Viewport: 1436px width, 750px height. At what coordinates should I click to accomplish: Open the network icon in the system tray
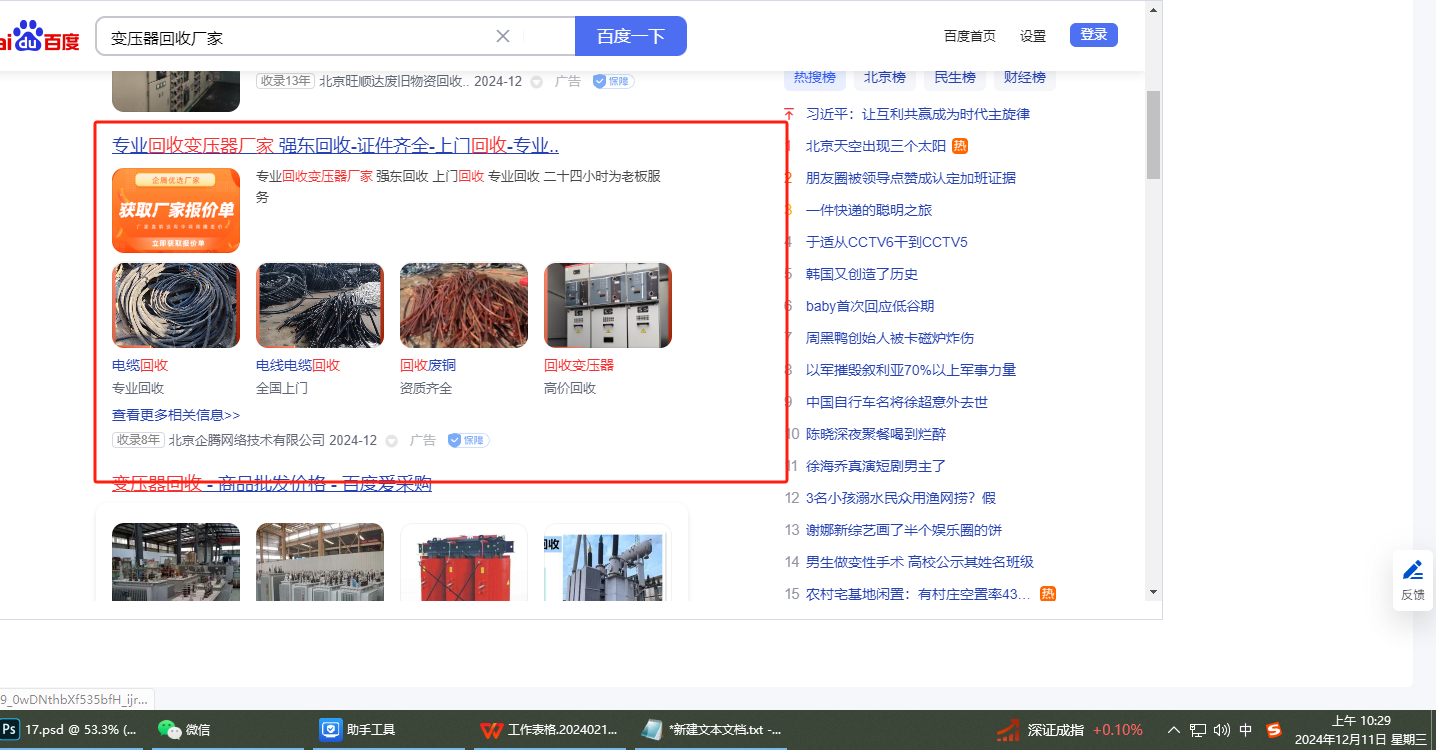[x=1198, y=730]
